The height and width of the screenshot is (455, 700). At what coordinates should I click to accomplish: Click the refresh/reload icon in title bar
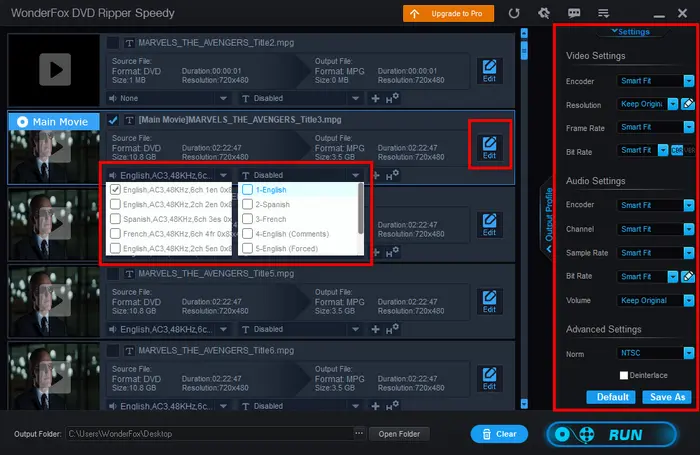coord(514,13)
